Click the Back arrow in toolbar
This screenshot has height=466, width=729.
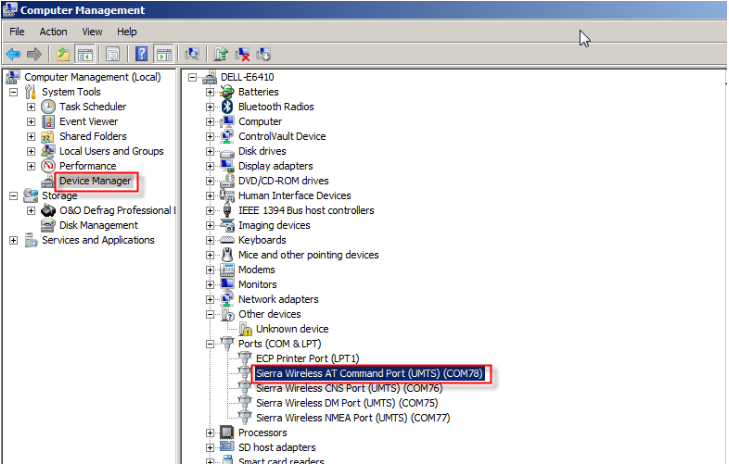(13, 54)
